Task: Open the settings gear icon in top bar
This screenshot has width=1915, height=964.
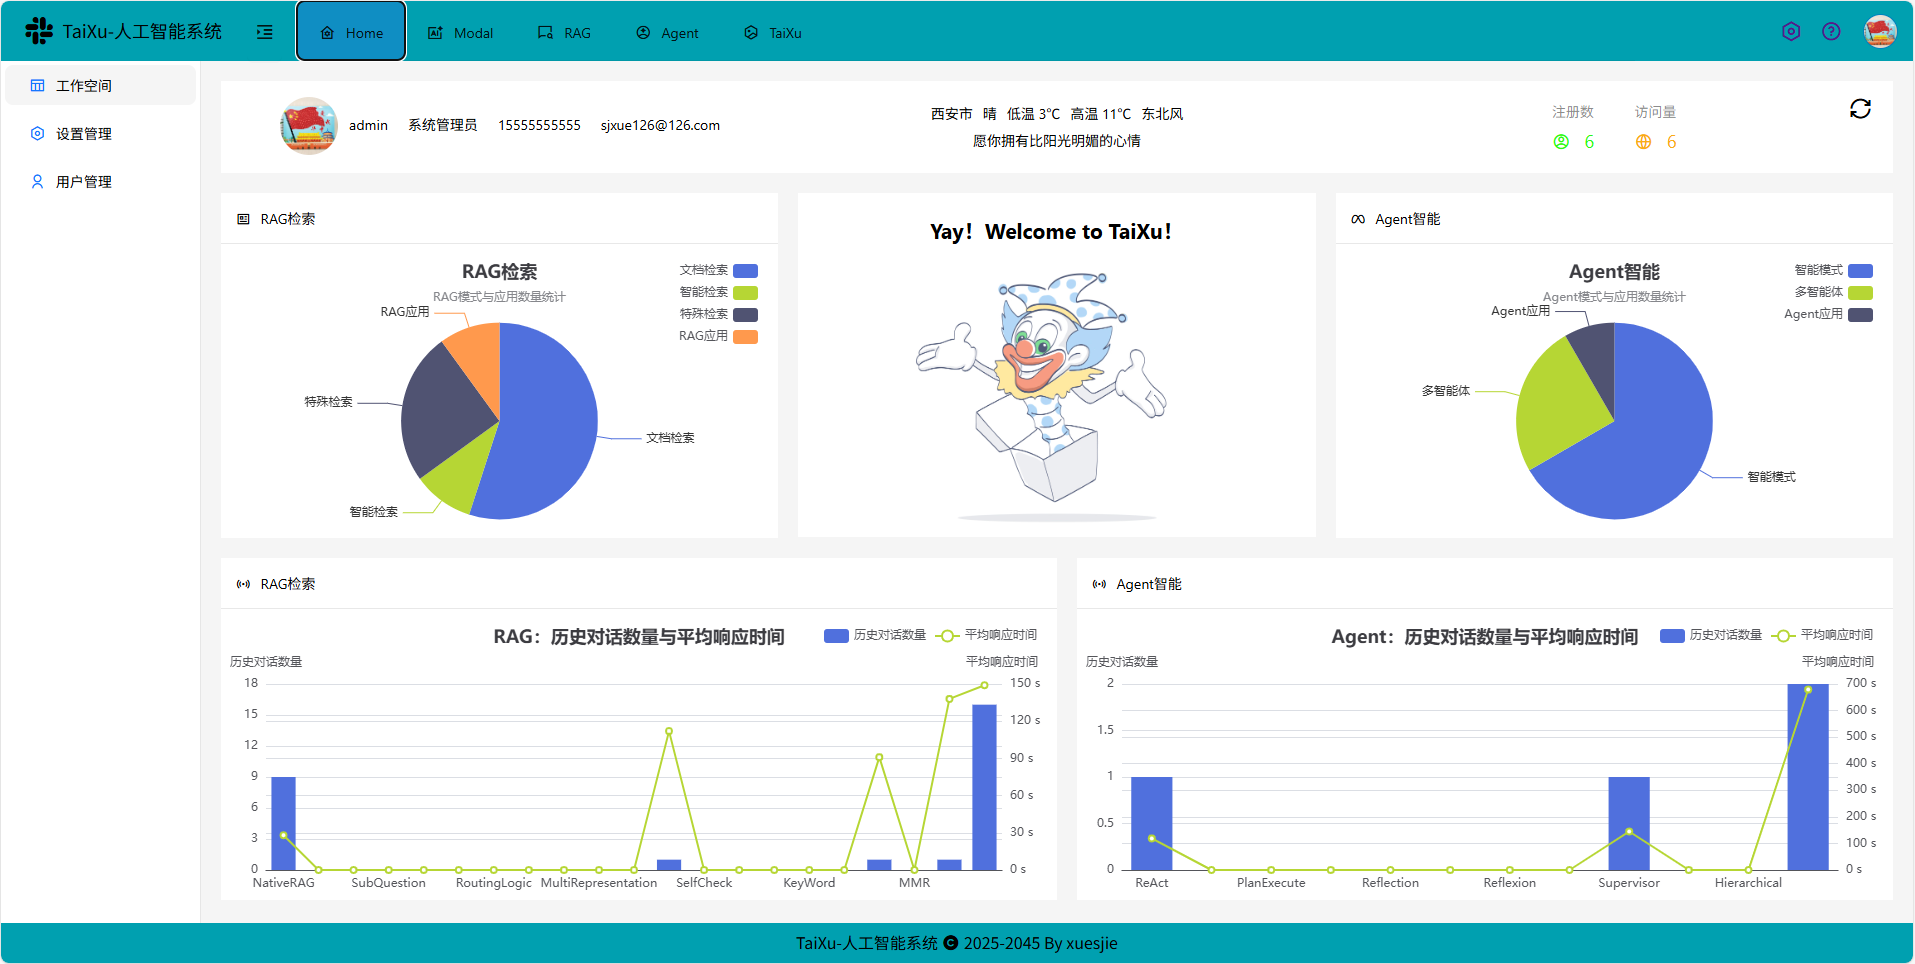Action: pos(1790,31)
